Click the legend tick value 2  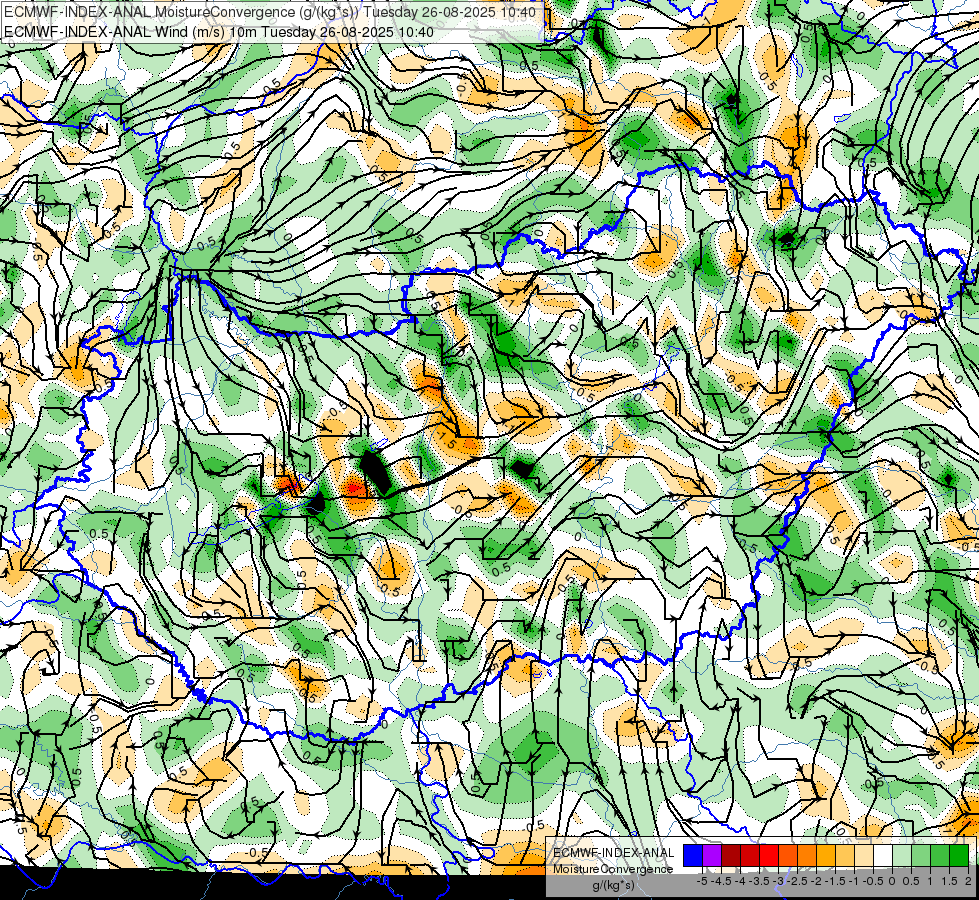(968, 881)
